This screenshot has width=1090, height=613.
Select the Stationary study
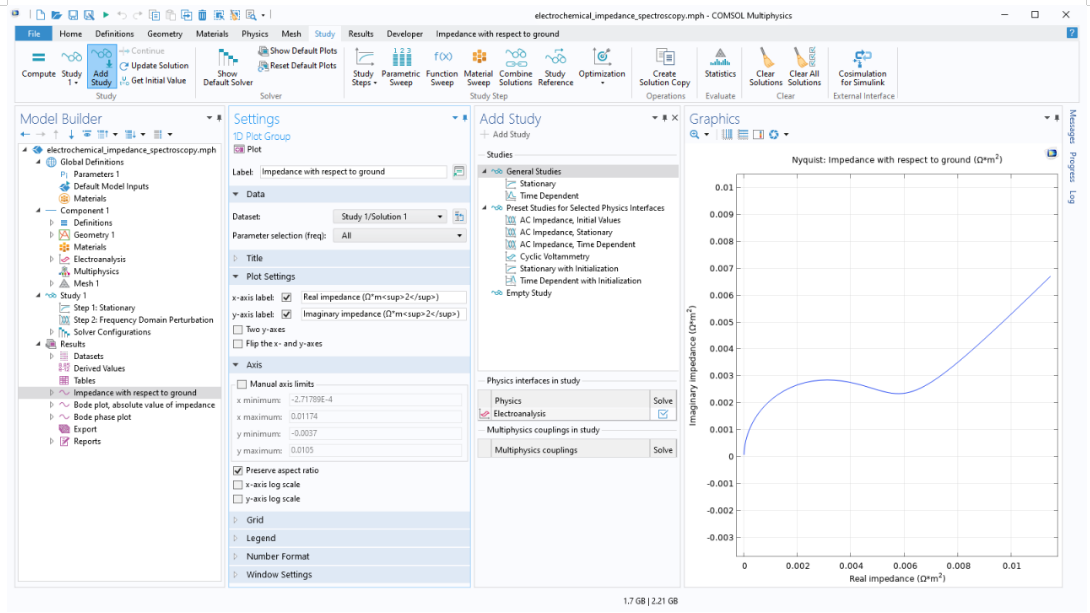537,184
